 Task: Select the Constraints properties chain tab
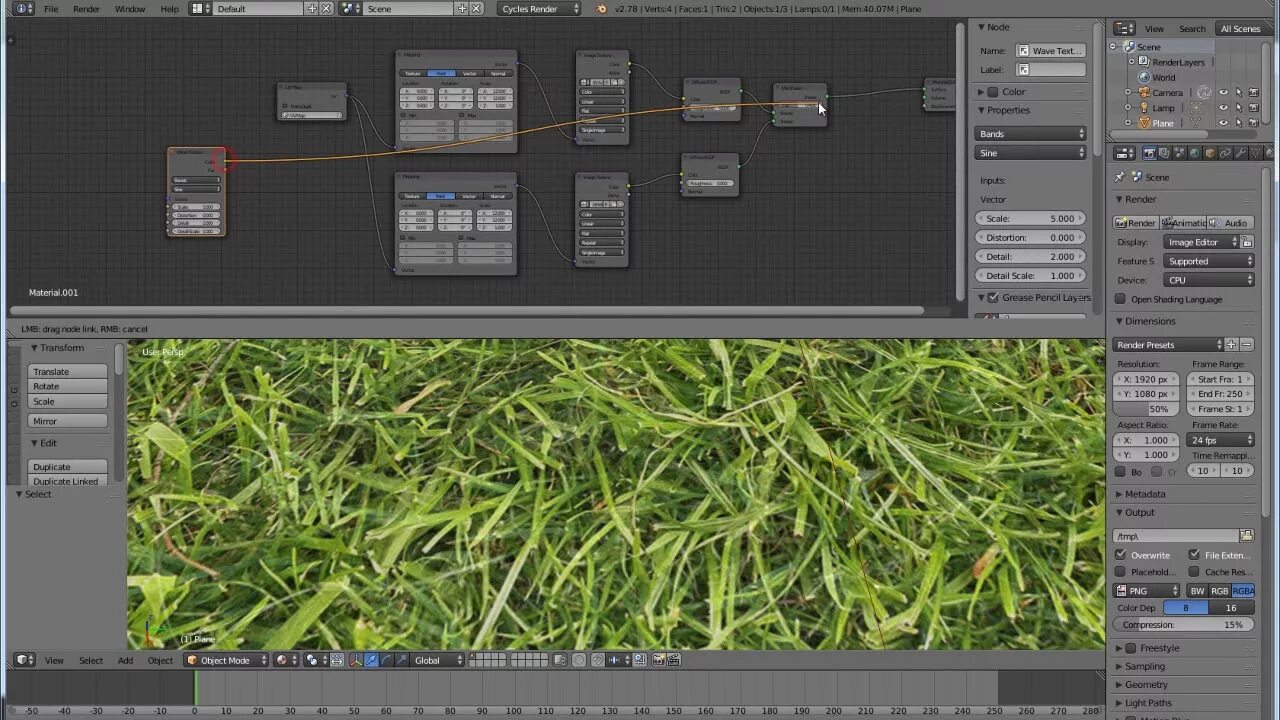[1224, 153]
